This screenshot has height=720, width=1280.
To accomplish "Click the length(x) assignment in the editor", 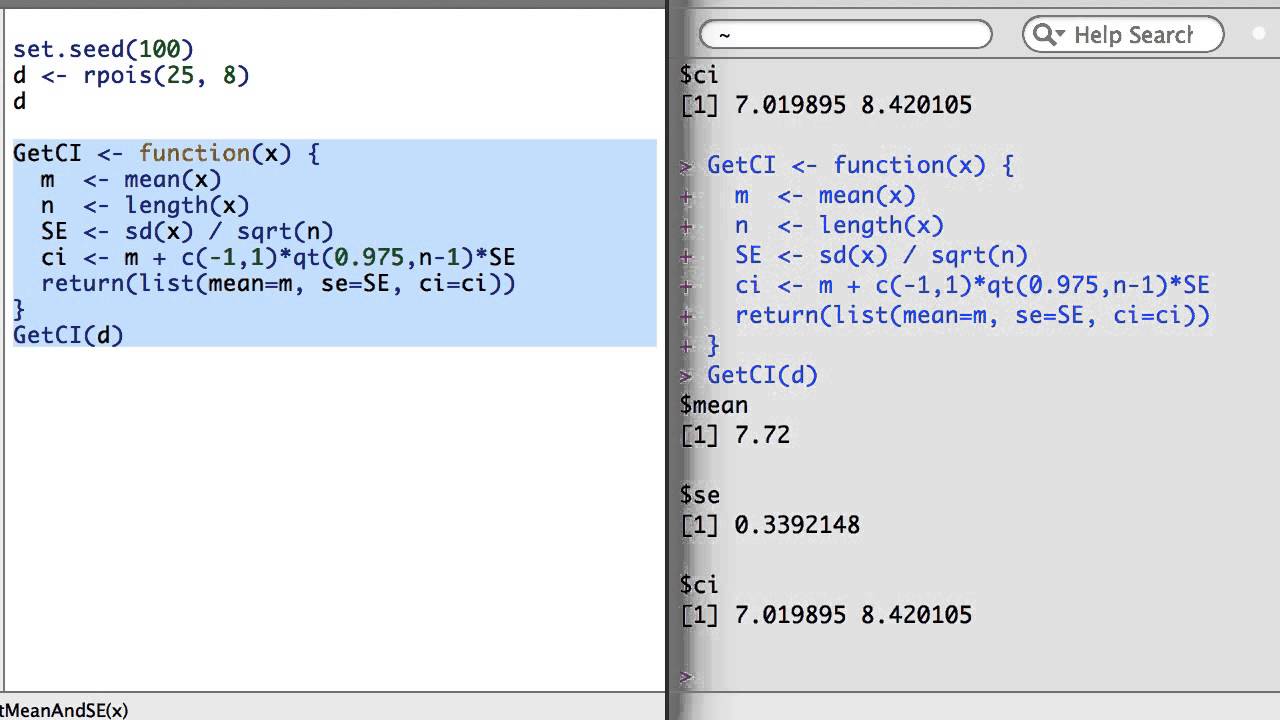I will pyautogui.click(x=144, y=205).
